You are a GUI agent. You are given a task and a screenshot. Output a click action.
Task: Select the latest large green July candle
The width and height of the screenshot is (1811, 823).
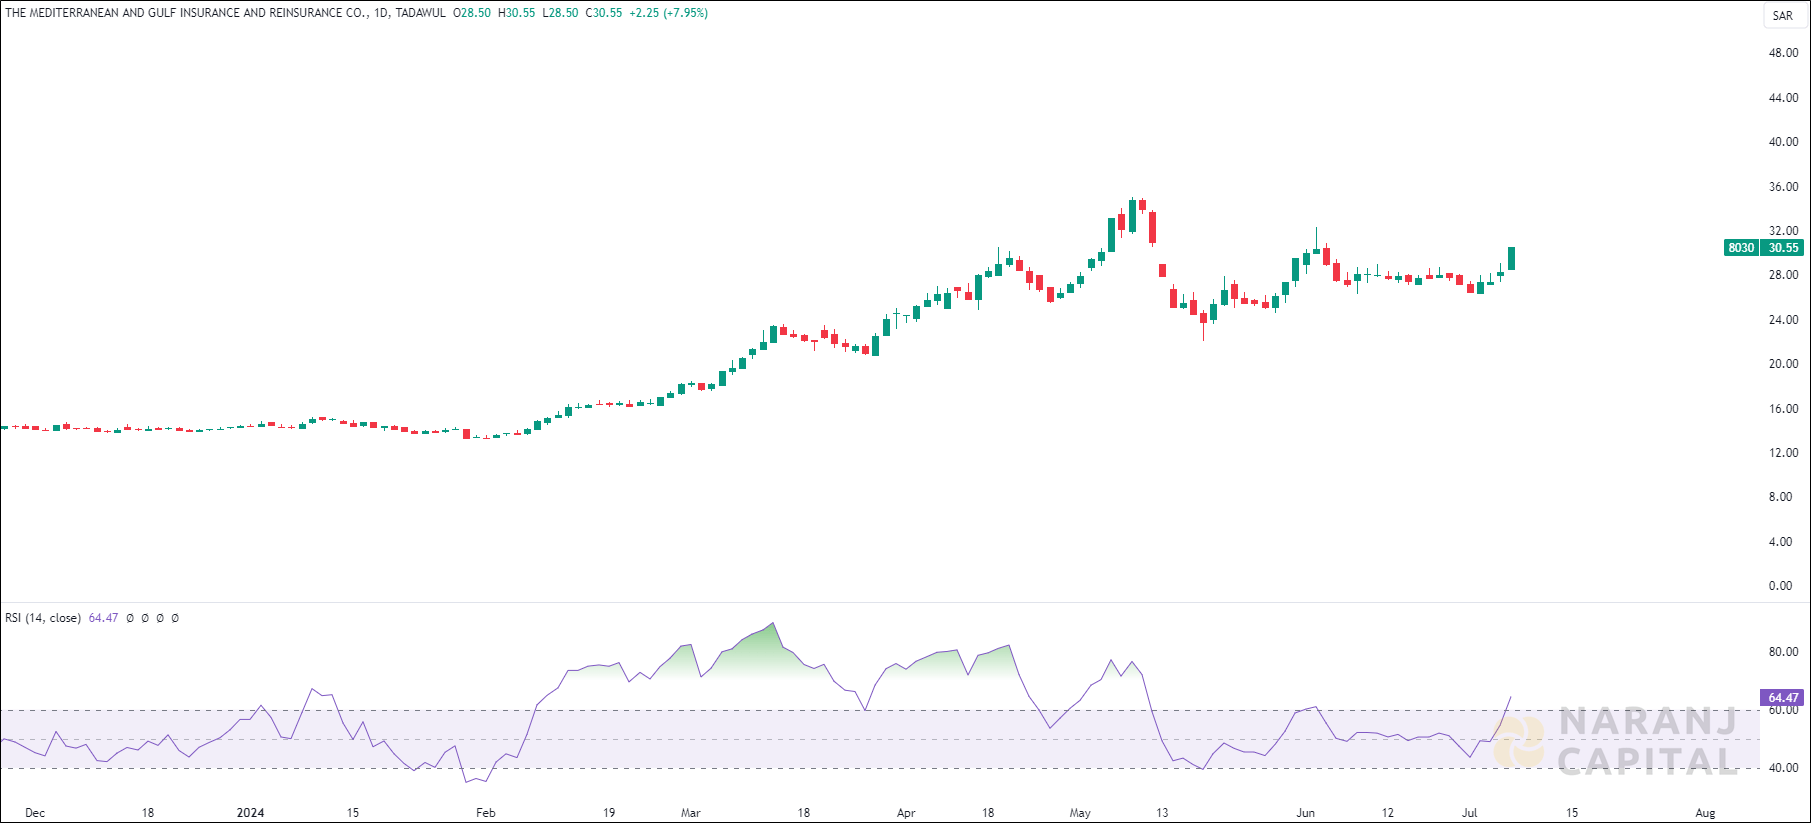(1511, 258)
